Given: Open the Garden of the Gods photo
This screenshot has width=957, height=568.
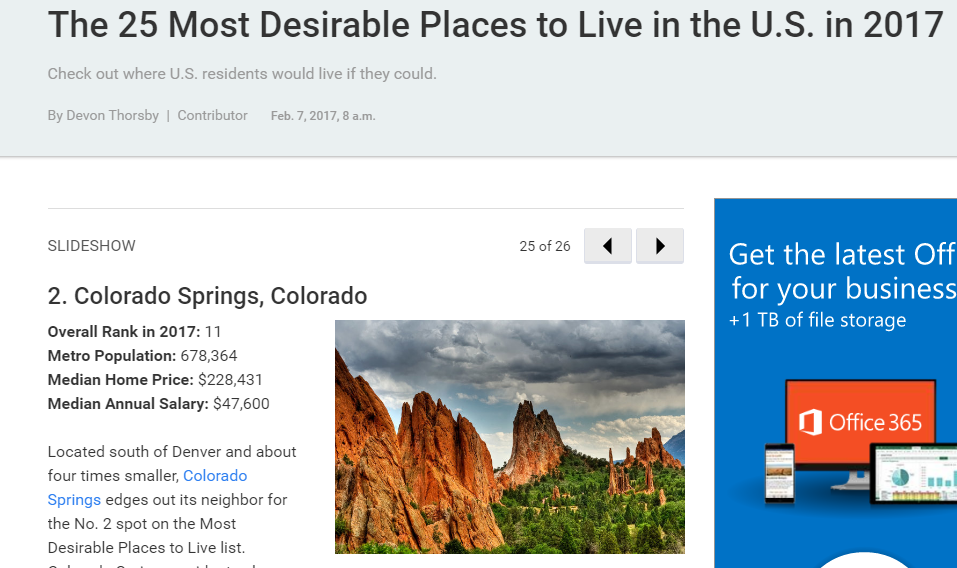Looking at the screenshot, I should pyautogui.click(x=510, y=437).
